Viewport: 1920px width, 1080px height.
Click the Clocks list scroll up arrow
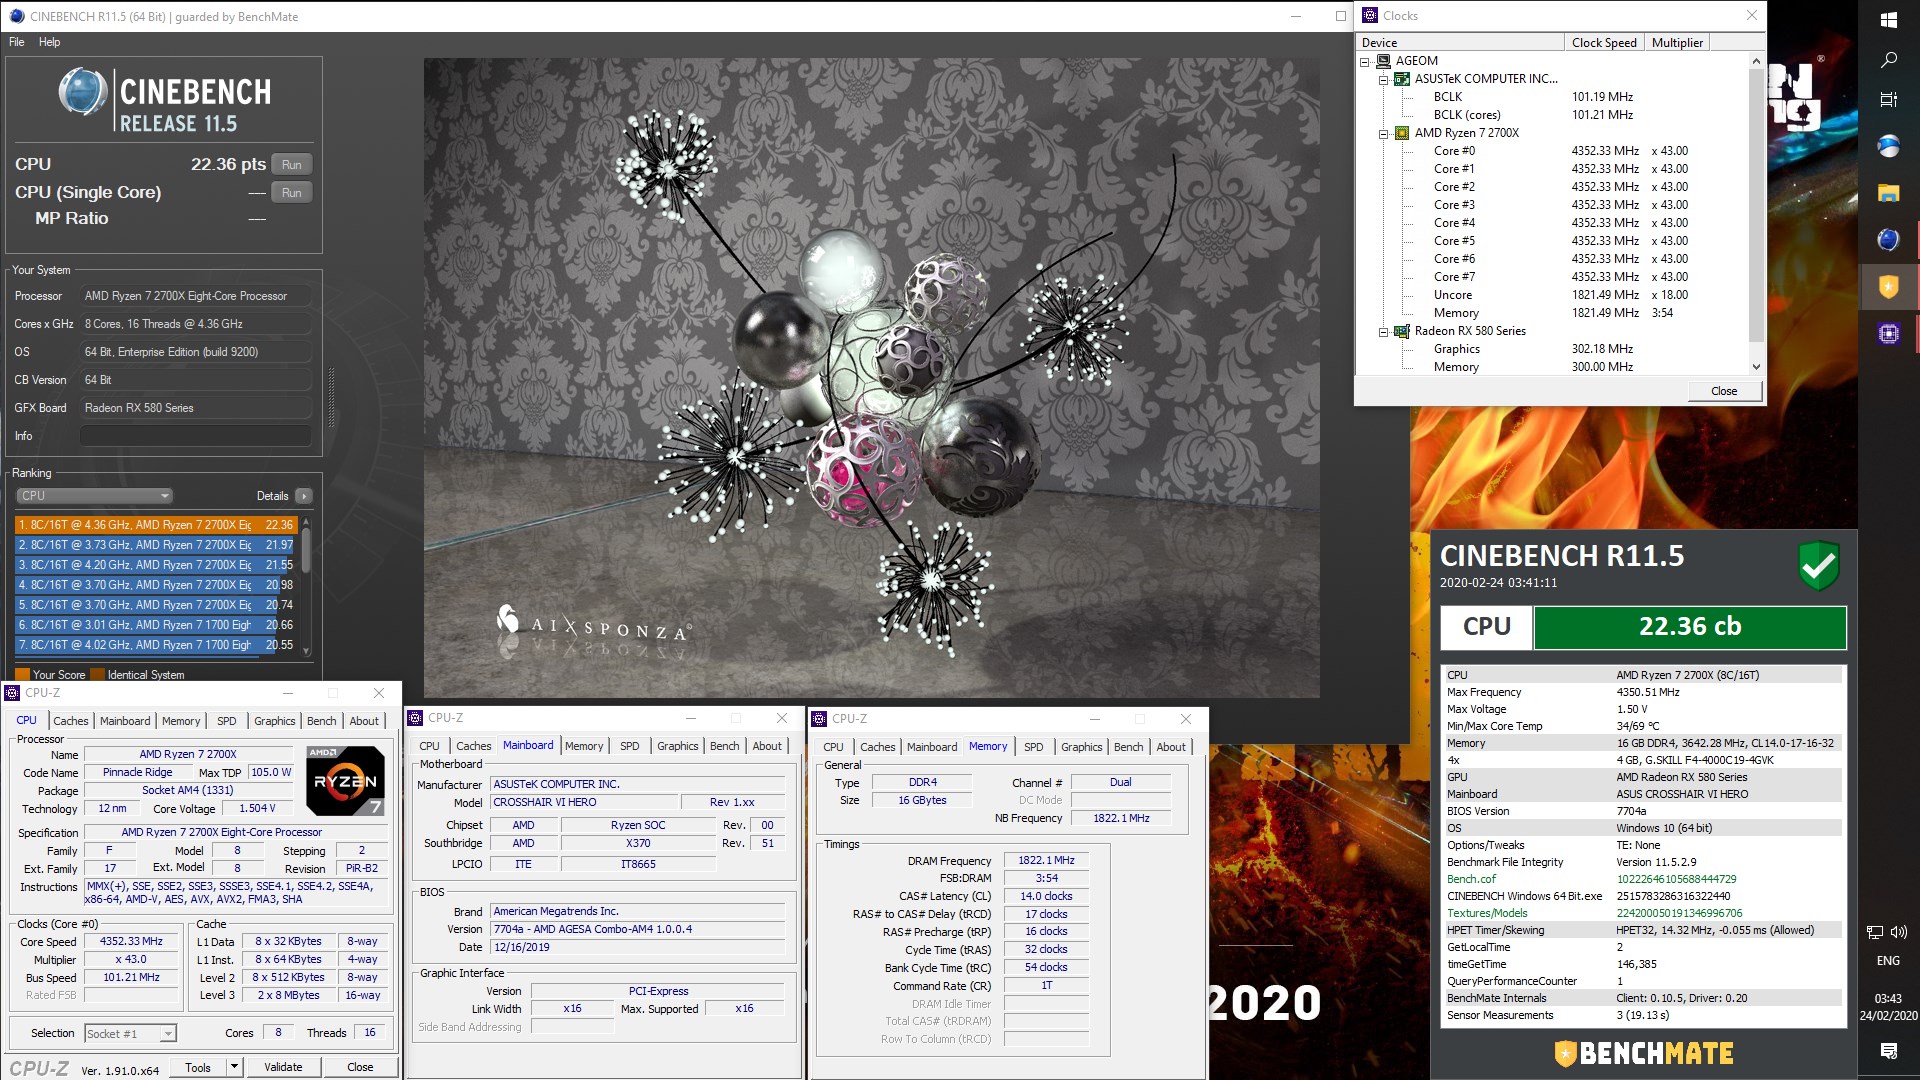tap(1756, 61)
